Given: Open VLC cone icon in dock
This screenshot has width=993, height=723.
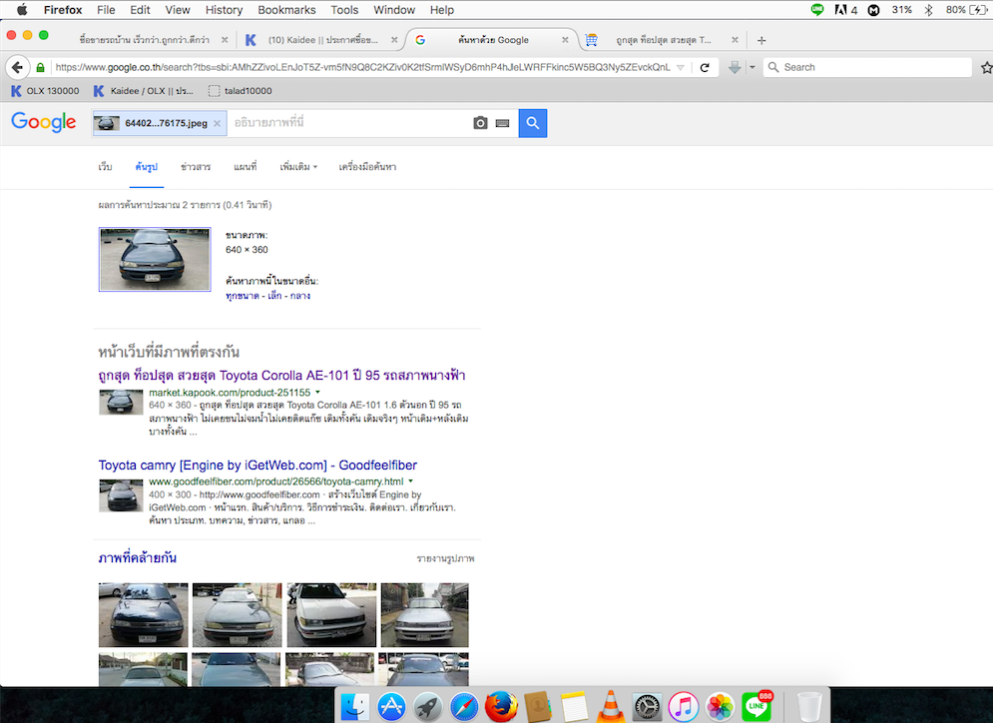Looking at the screenshot, I should (610, 707).
